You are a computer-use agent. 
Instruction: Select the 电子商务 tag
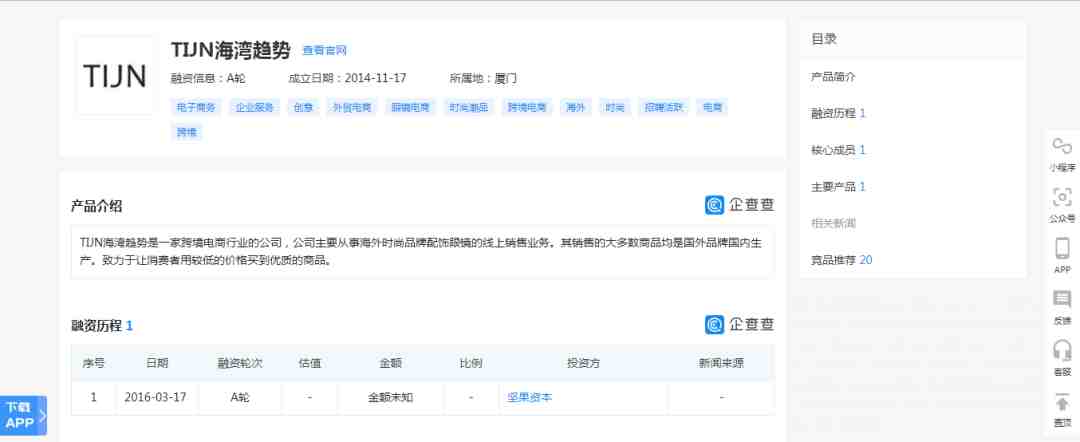point(195,108)
